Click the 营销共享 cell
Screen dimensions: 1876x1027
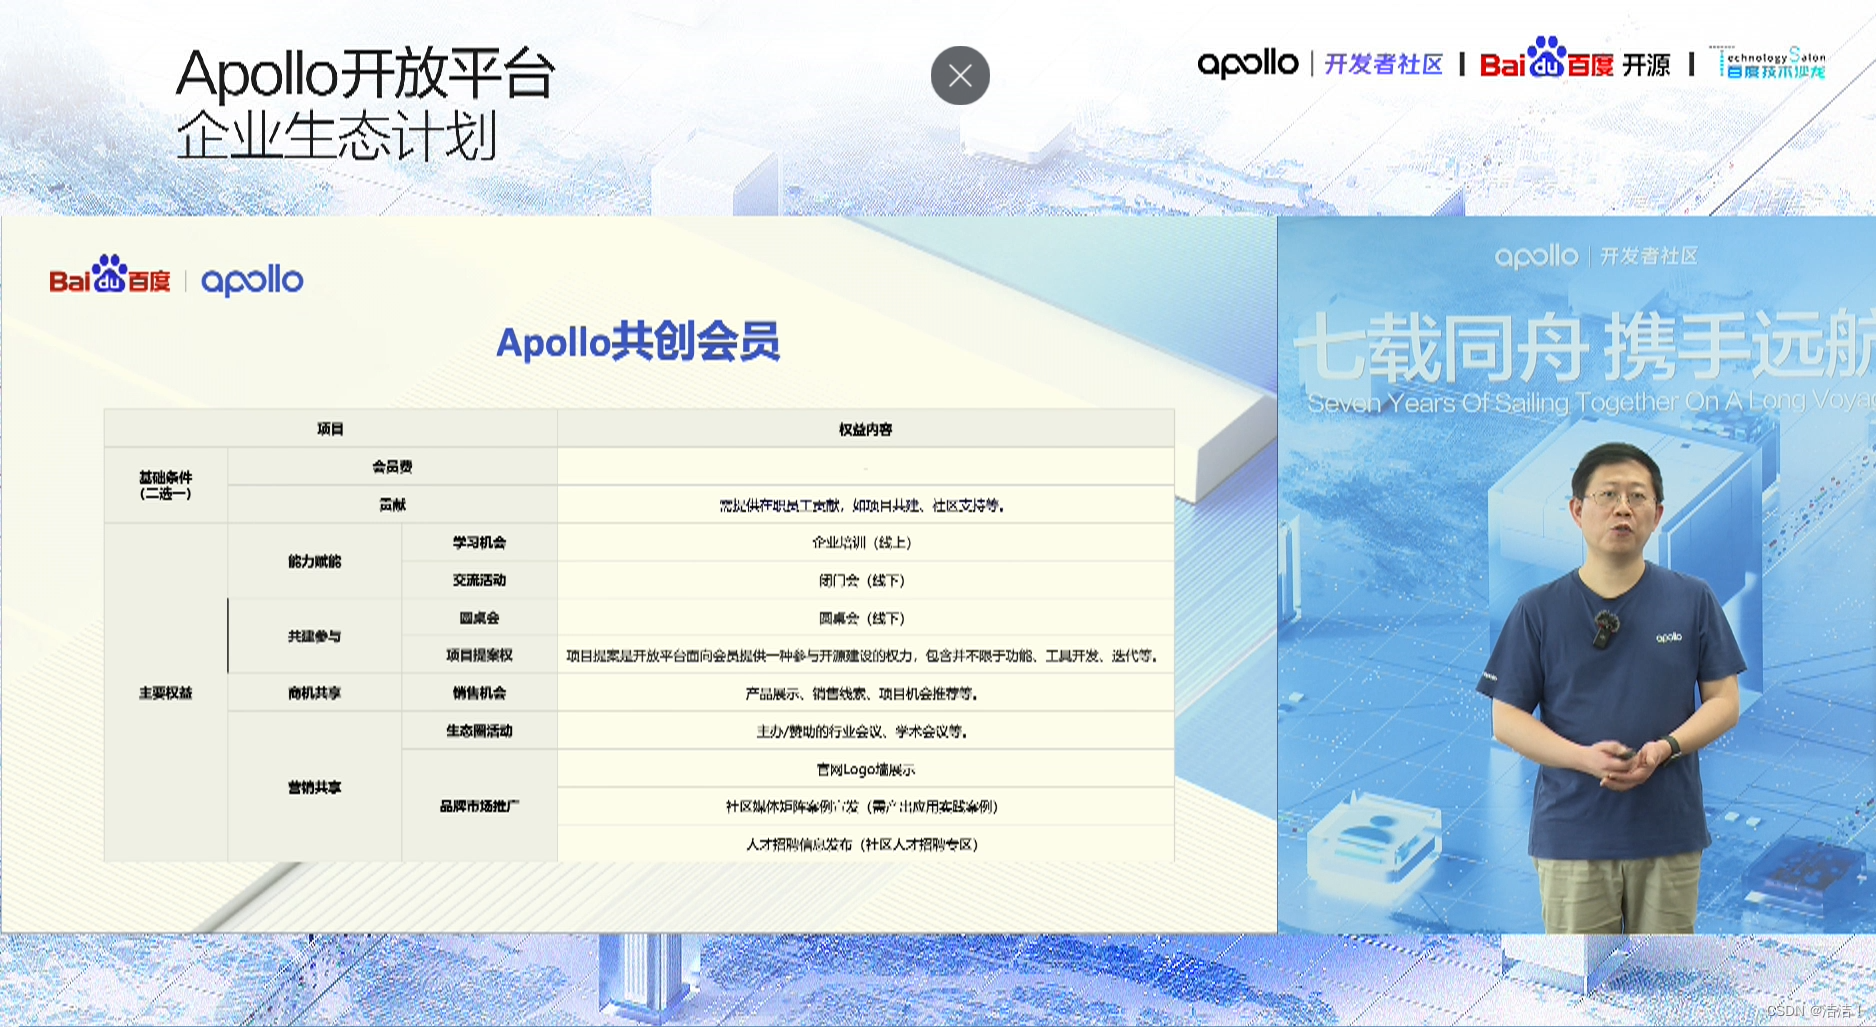tap(315, 788)
